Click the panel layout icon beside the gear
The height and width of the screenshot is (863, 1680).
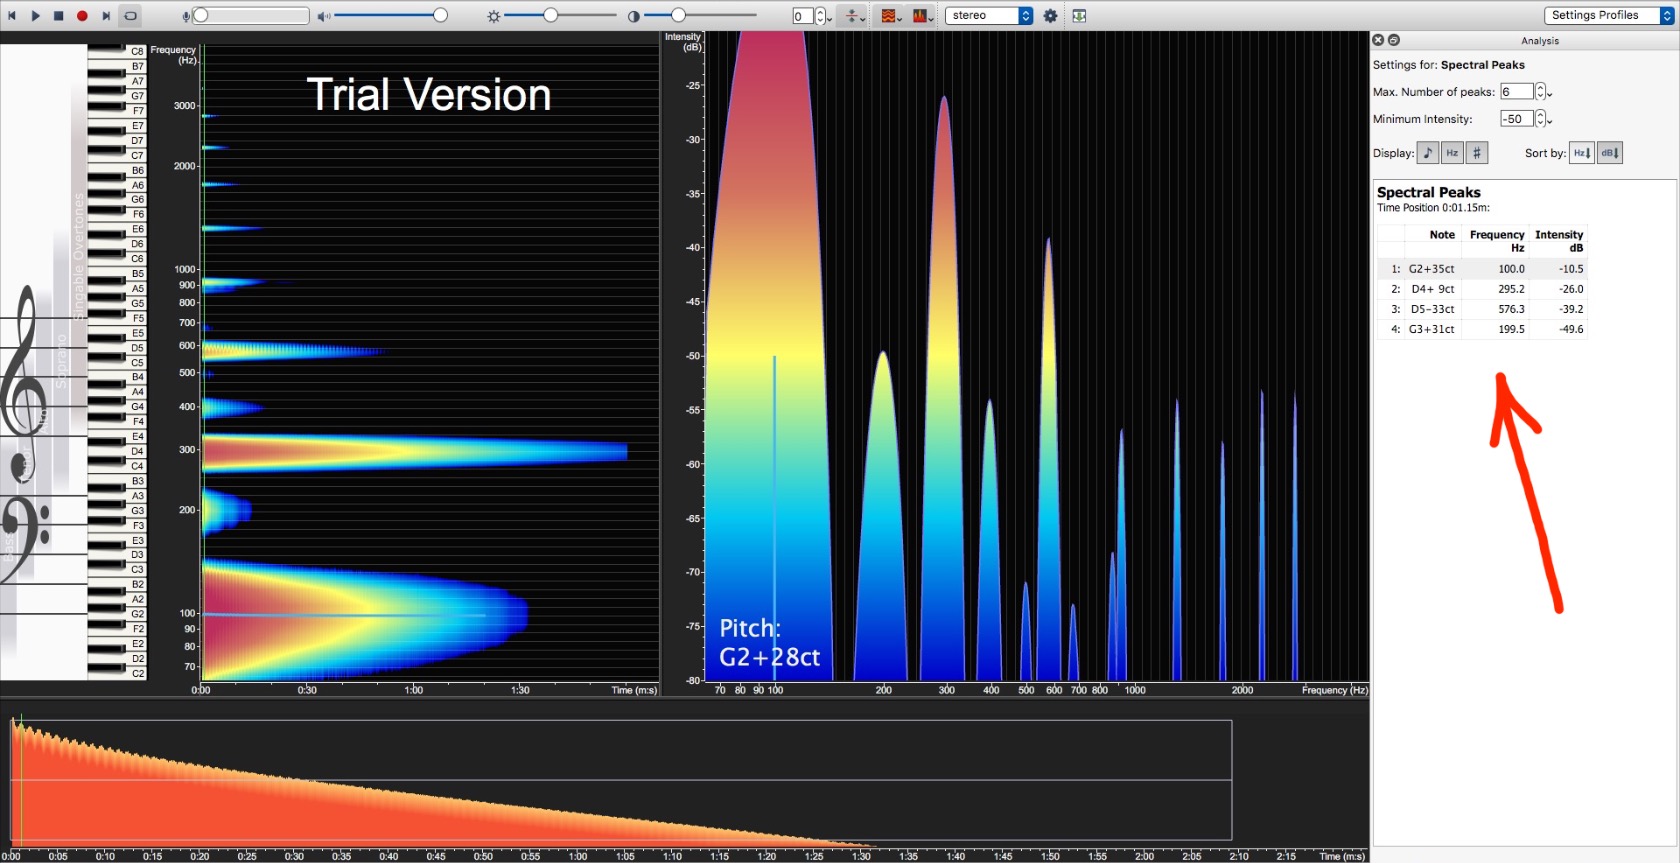[x=1079, y=16]
